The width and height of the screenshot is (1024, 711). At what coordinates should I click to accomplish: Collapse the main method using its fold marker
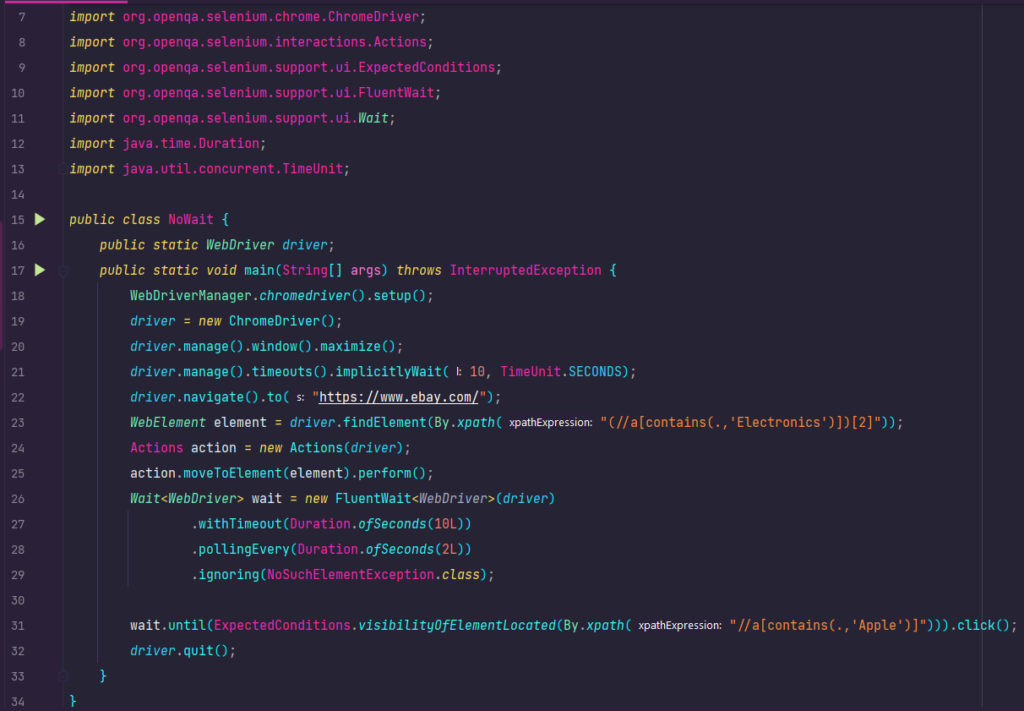pyautogui.click(x=62, y=270)
